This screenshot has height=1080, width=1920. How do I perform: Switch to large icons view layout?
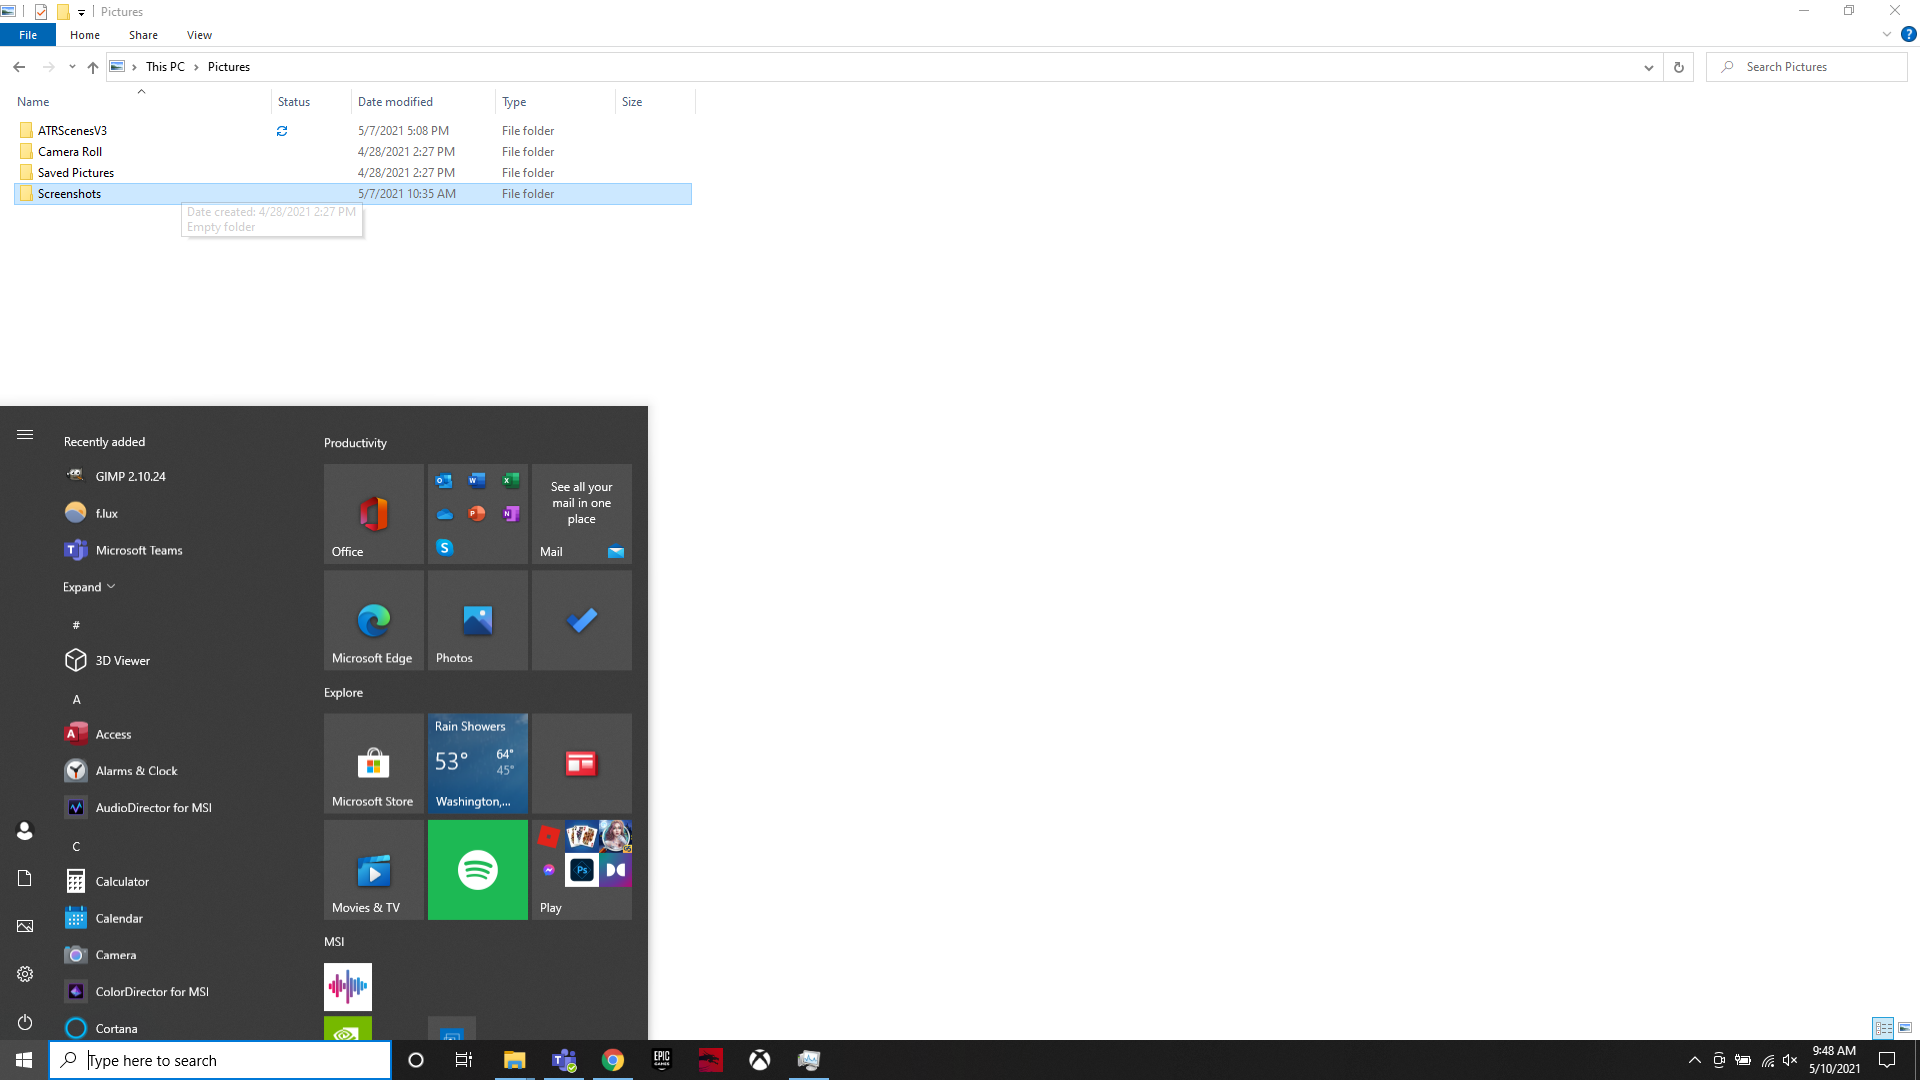point(1905,1028)
